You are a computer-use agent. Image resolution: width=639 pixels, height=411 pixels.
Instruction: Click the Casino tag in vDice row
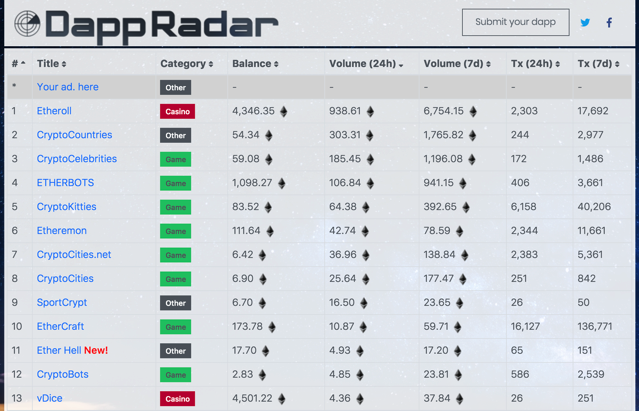(x=177, y=399)
